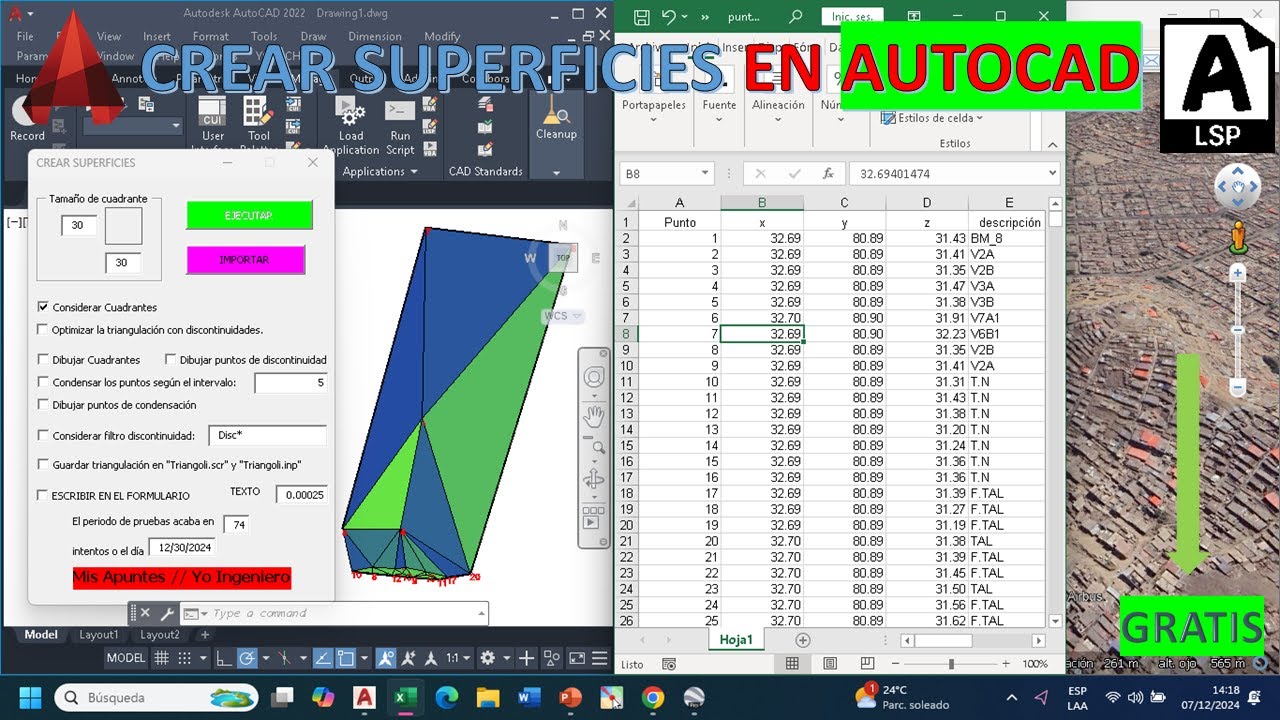Click Disc* filter text field
The width and height of the screenshot is (1280, 720).
pos(267,435)
